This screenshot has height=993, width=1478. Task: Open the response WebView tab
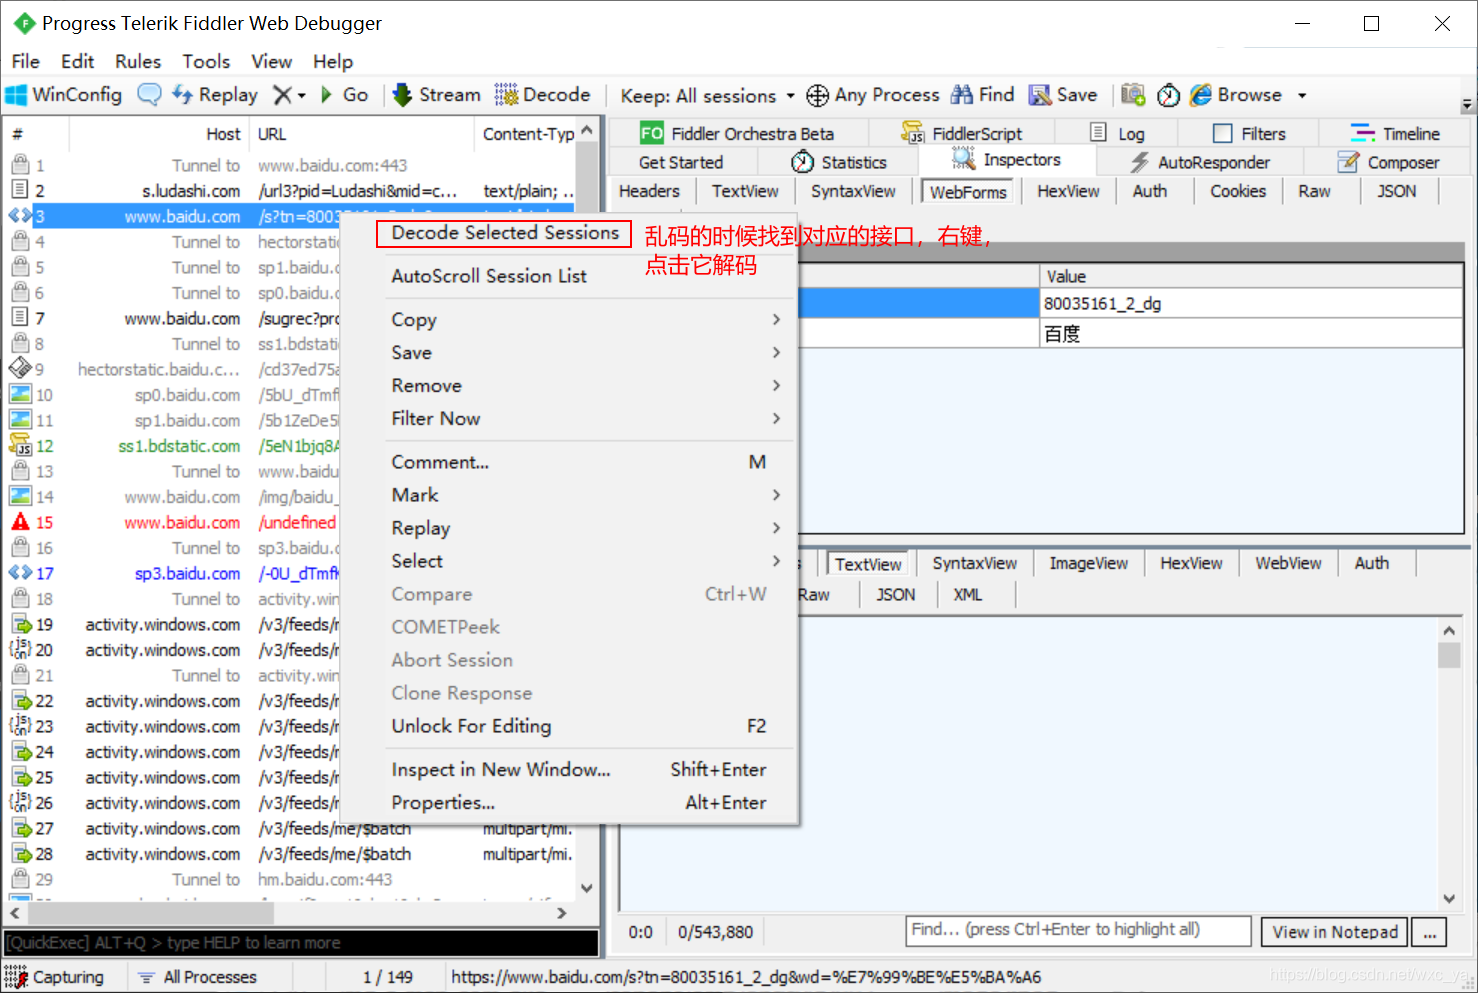tap(1288, 563)
